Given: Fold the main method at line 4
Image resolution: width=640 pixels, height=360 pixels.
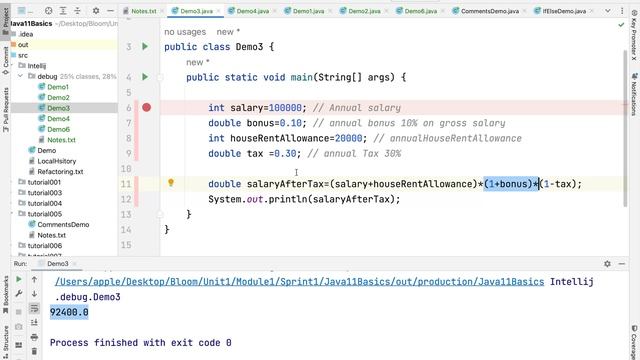Looking at the screenshot, I should [160, 77].
